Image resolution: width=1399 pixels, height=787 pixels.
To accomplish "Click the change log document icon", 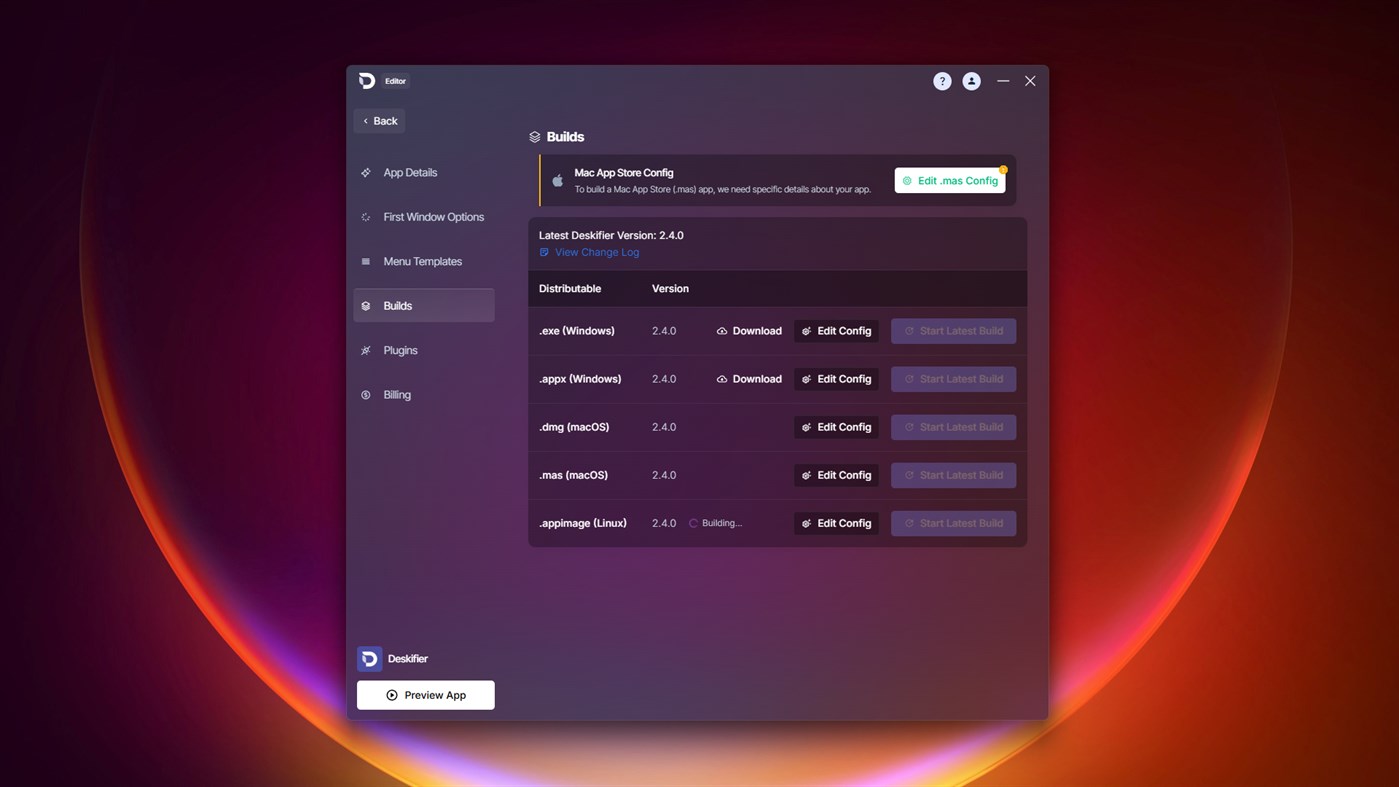I will (544, 252).
